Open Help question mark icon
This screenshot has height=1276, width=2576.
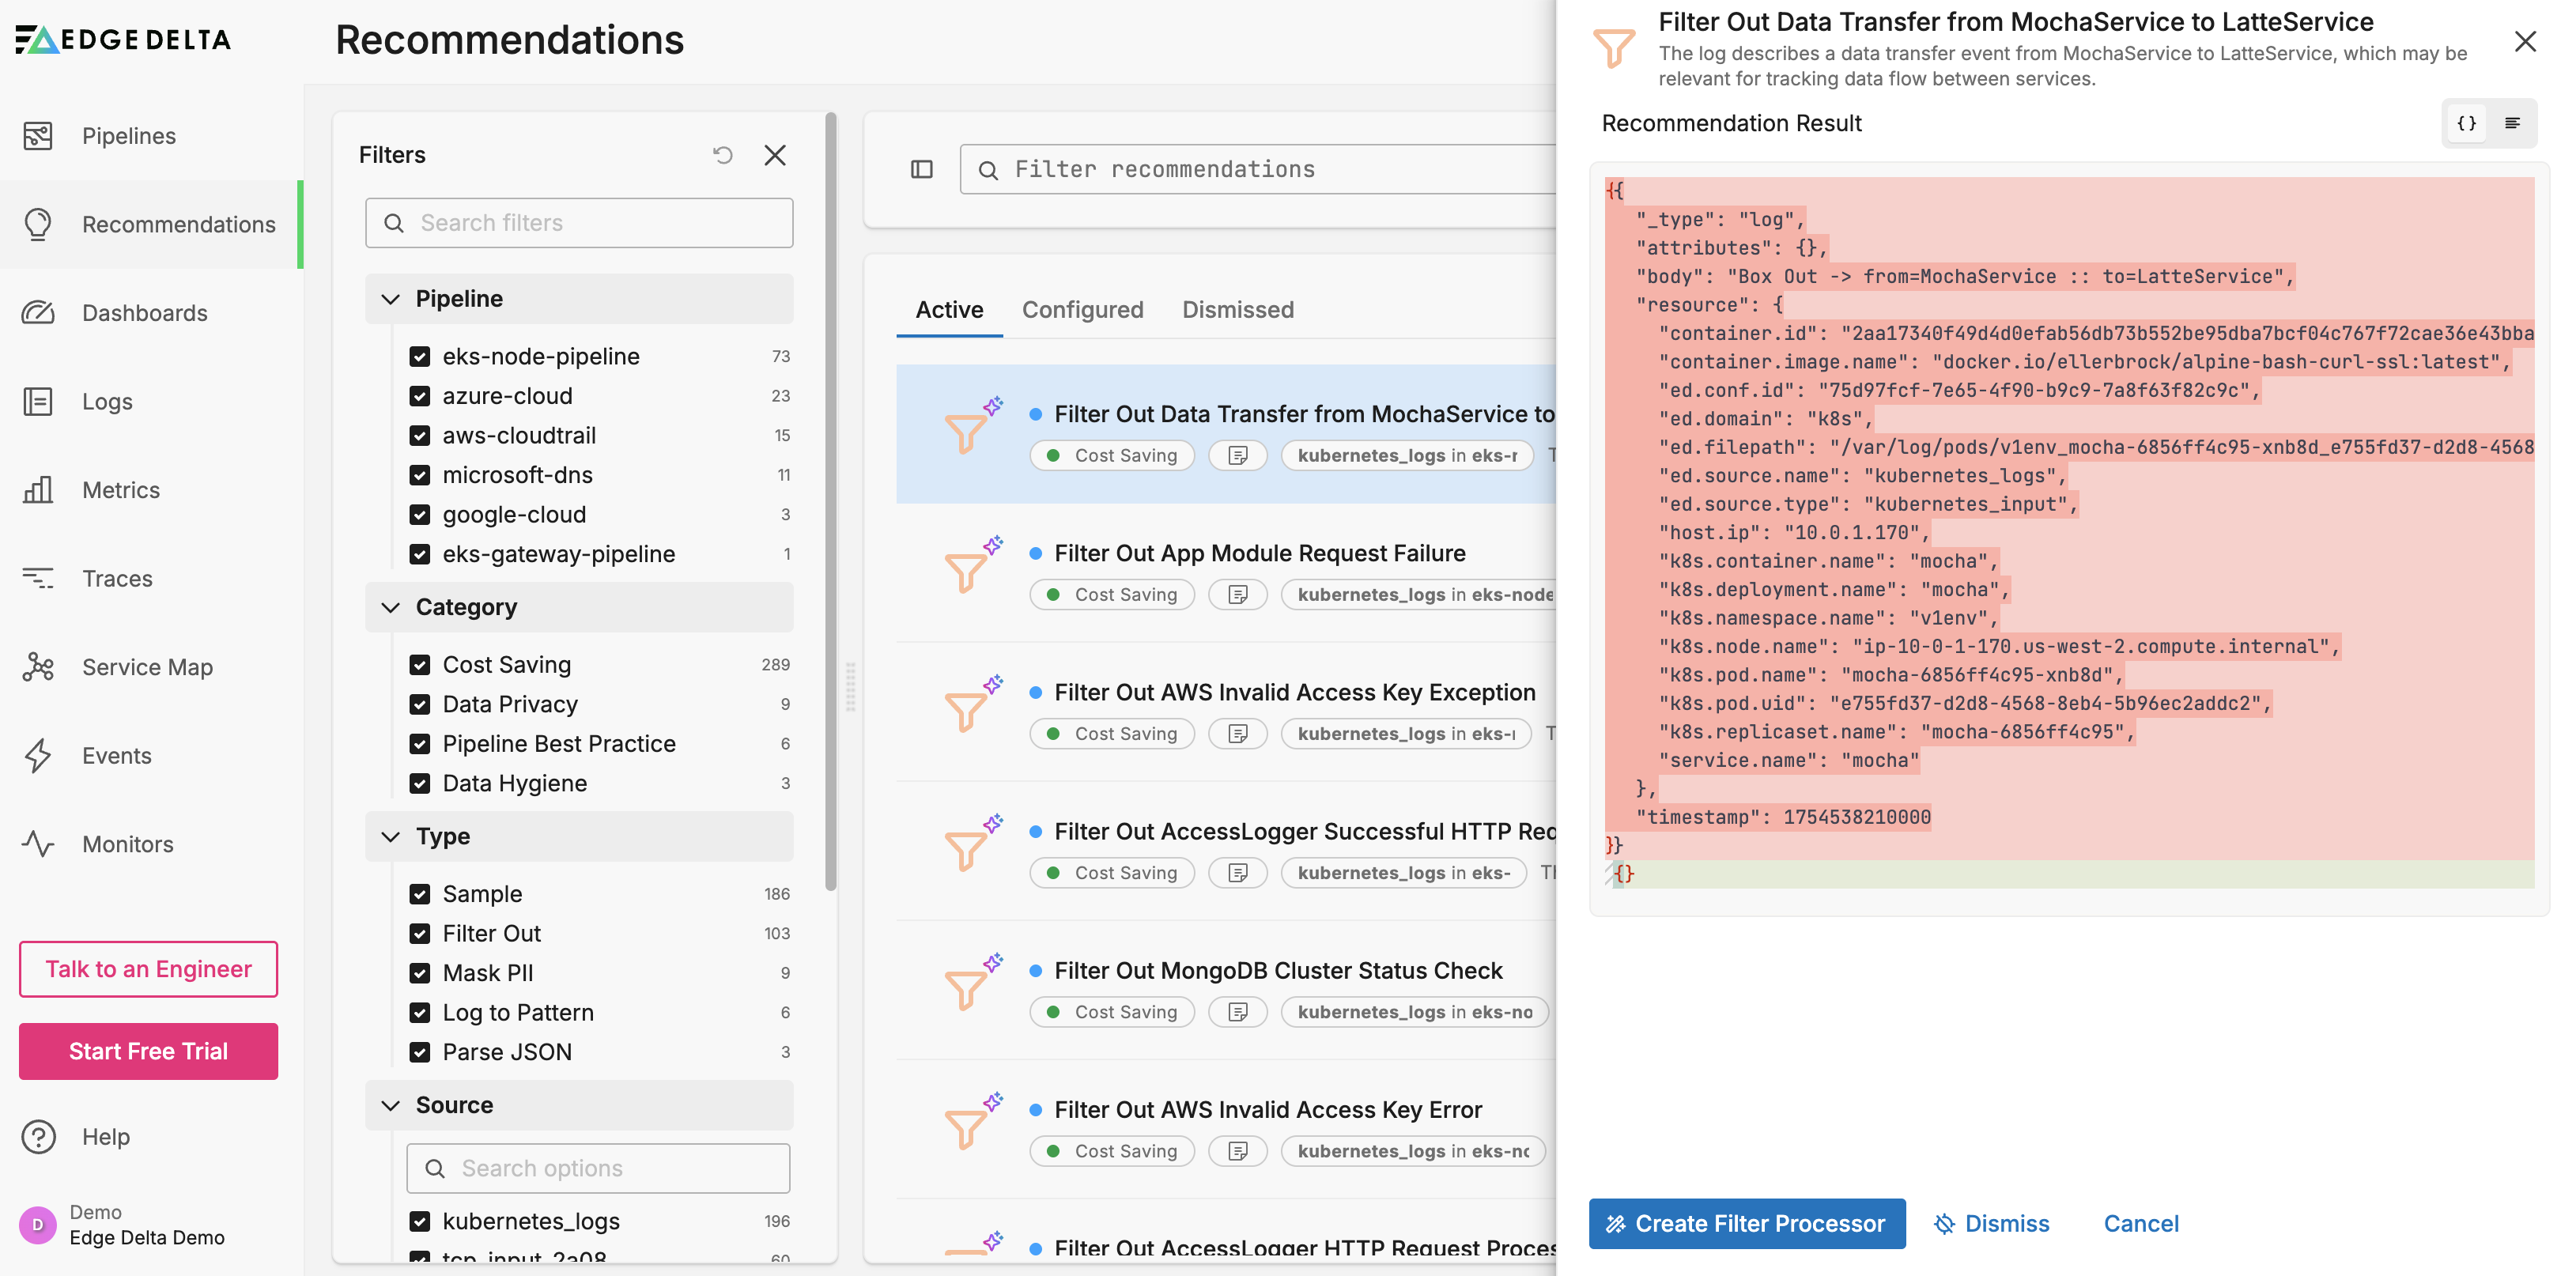point(38,1137)
